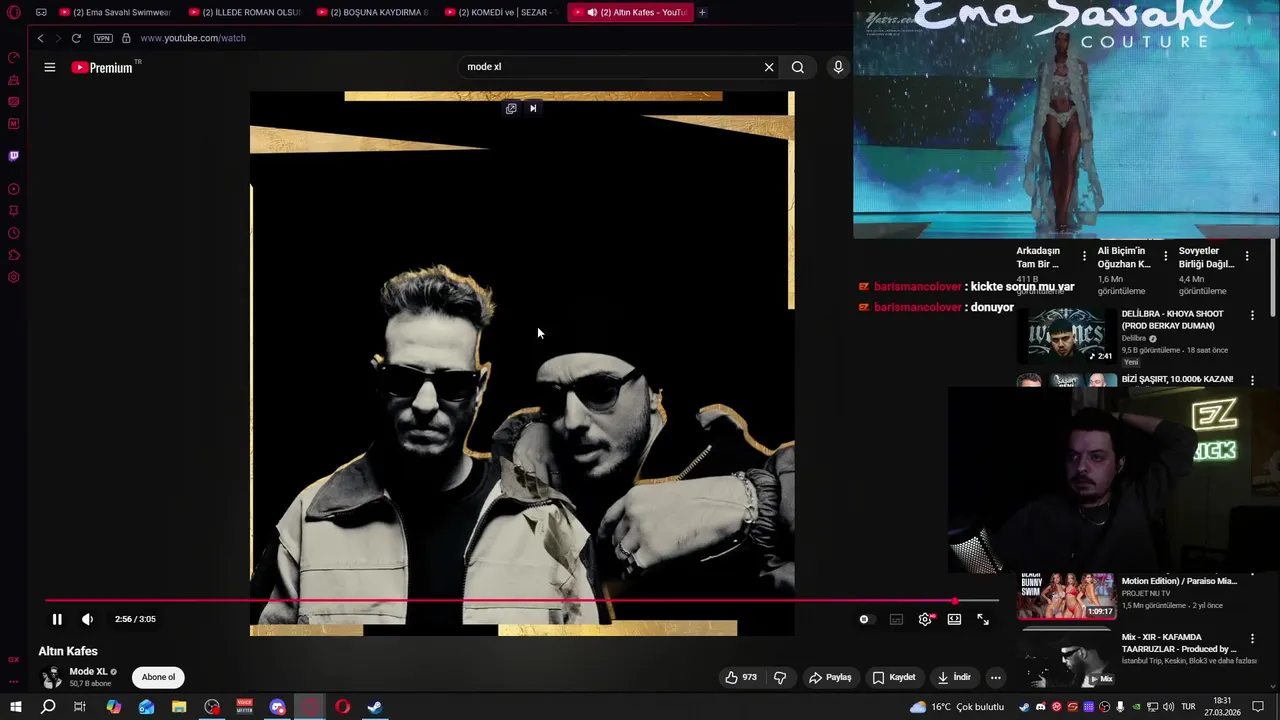
Task: Open history clock in Opera sidebar
Action: [x=14, y=233]
